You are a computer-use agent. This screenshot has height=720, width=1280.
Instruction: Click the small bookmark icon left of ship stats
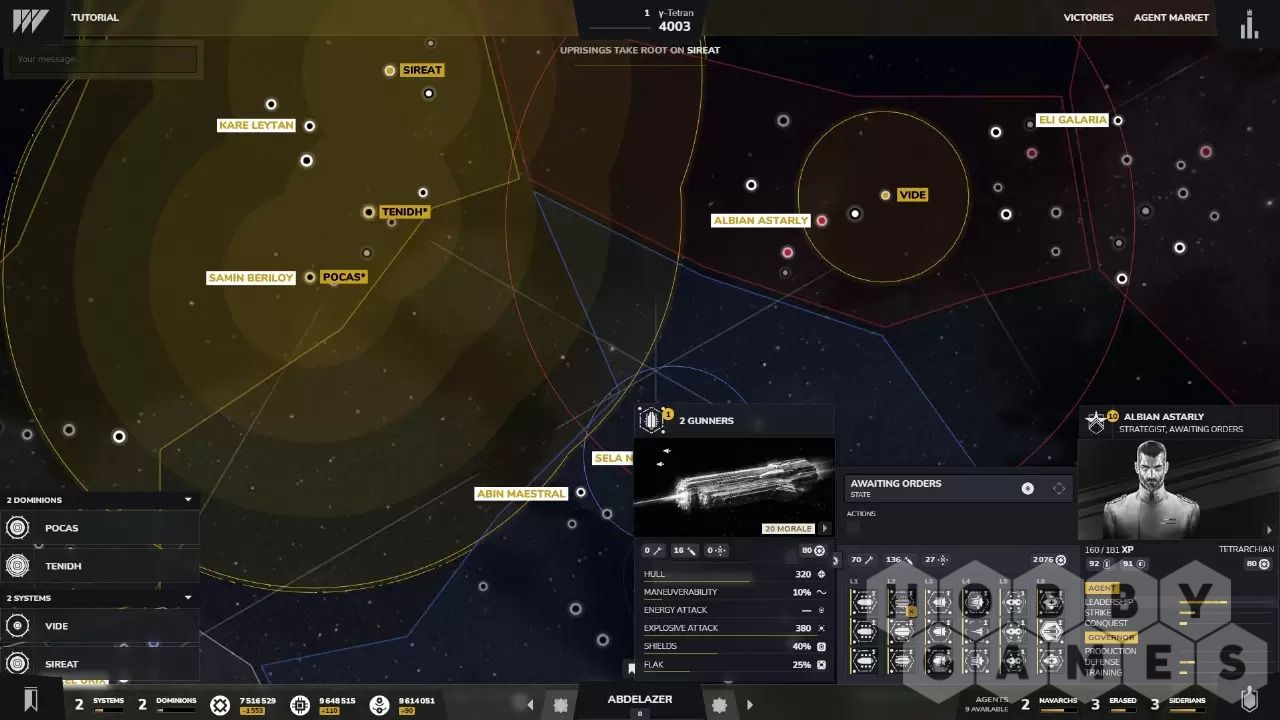(x=631, y=668)
